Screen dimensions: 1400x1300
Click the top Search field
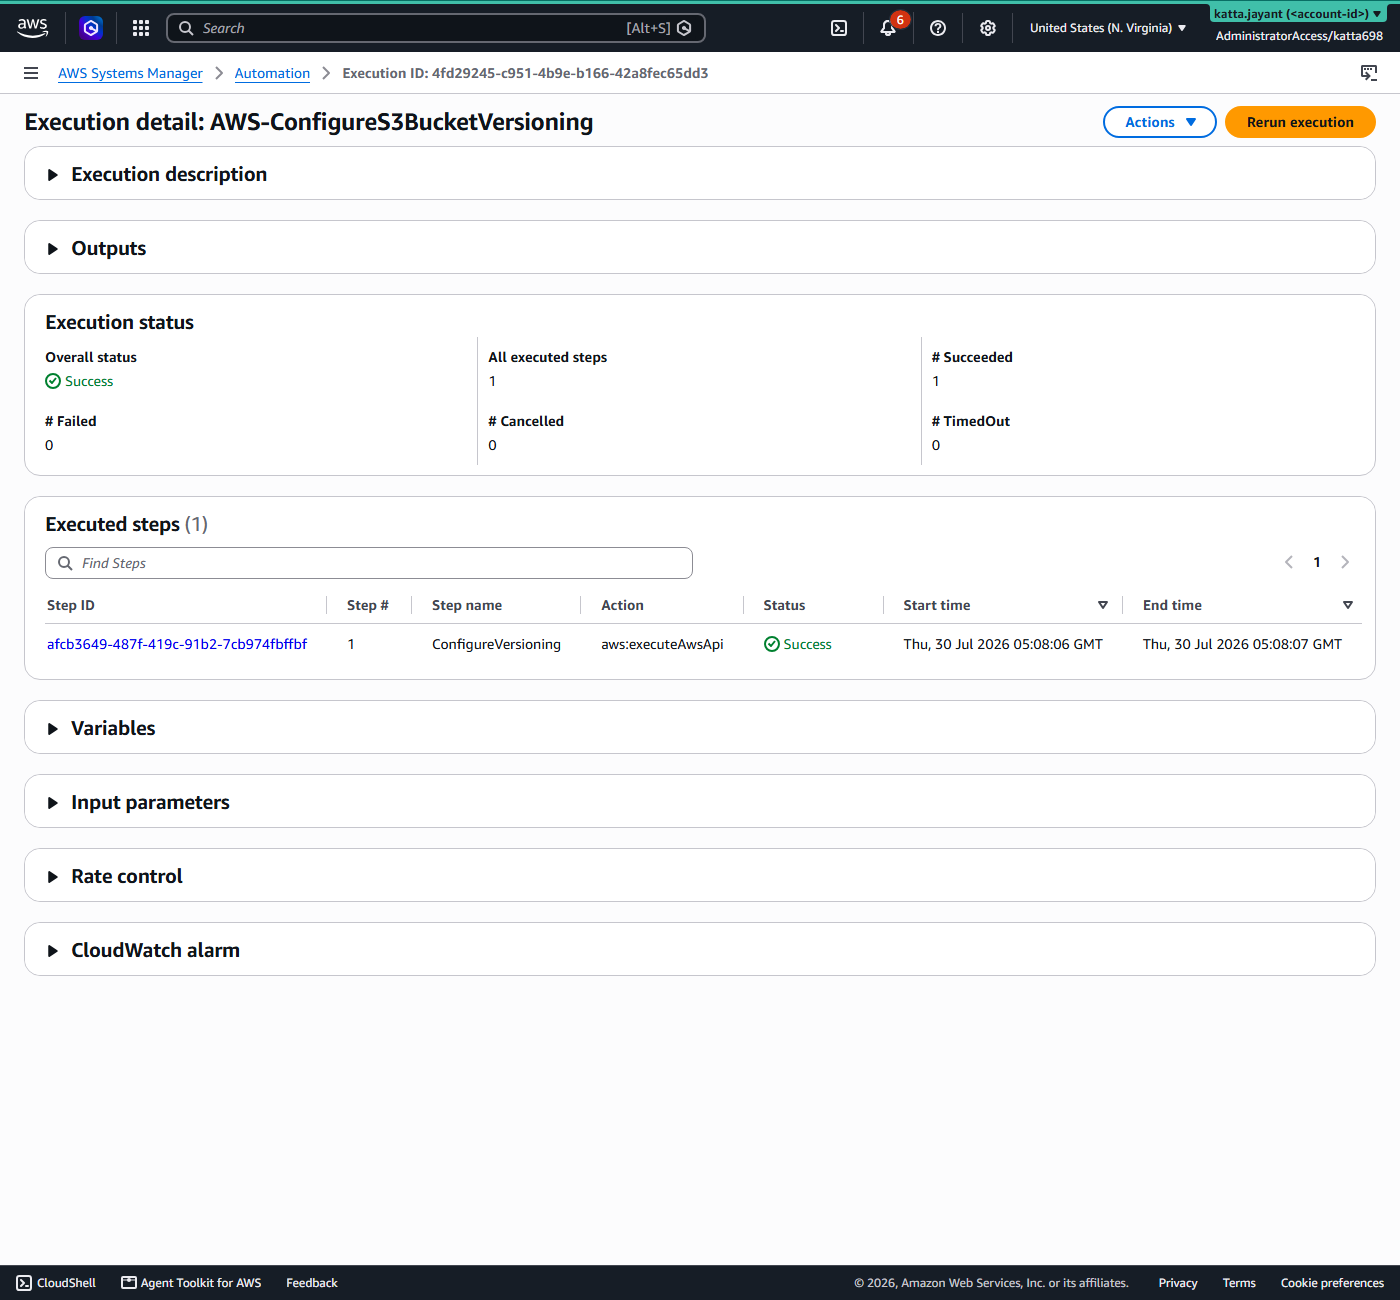[436, 28]
